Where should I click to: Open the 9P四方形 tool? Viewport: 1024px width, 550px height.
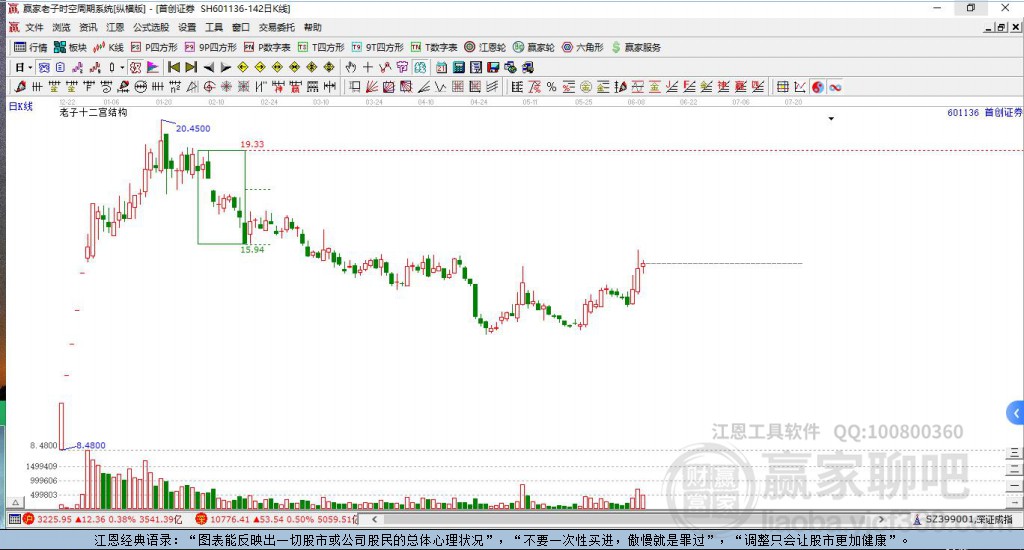(x=210, y=47)
